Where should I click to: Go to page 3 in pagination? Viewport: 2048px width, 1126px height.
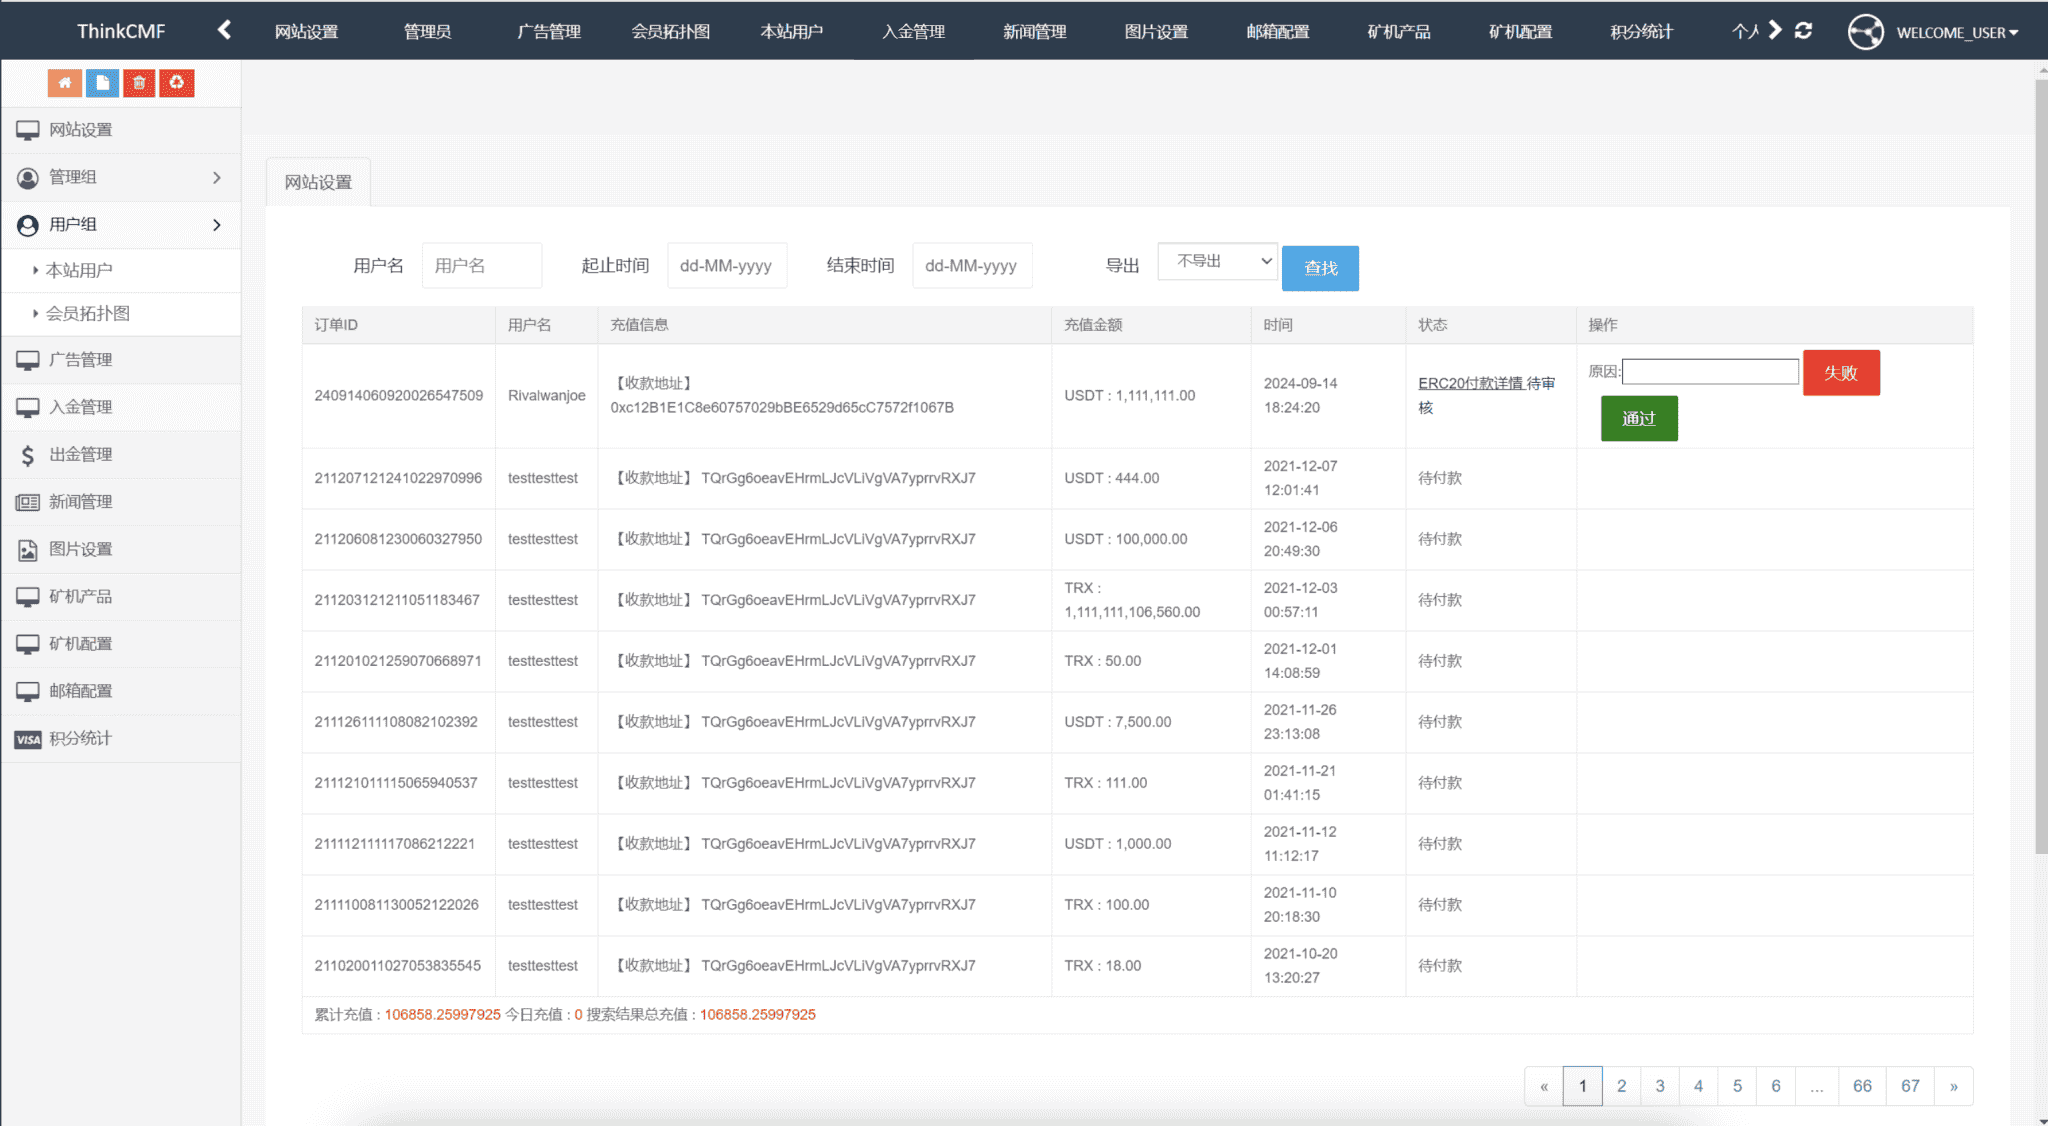tap(1659, 1086)
